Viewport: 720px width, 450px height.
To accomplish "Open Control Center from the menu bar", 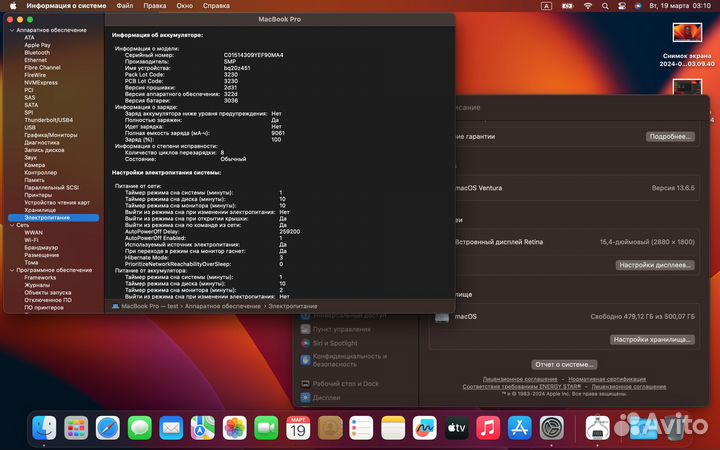I will click(x=622, y=6).
